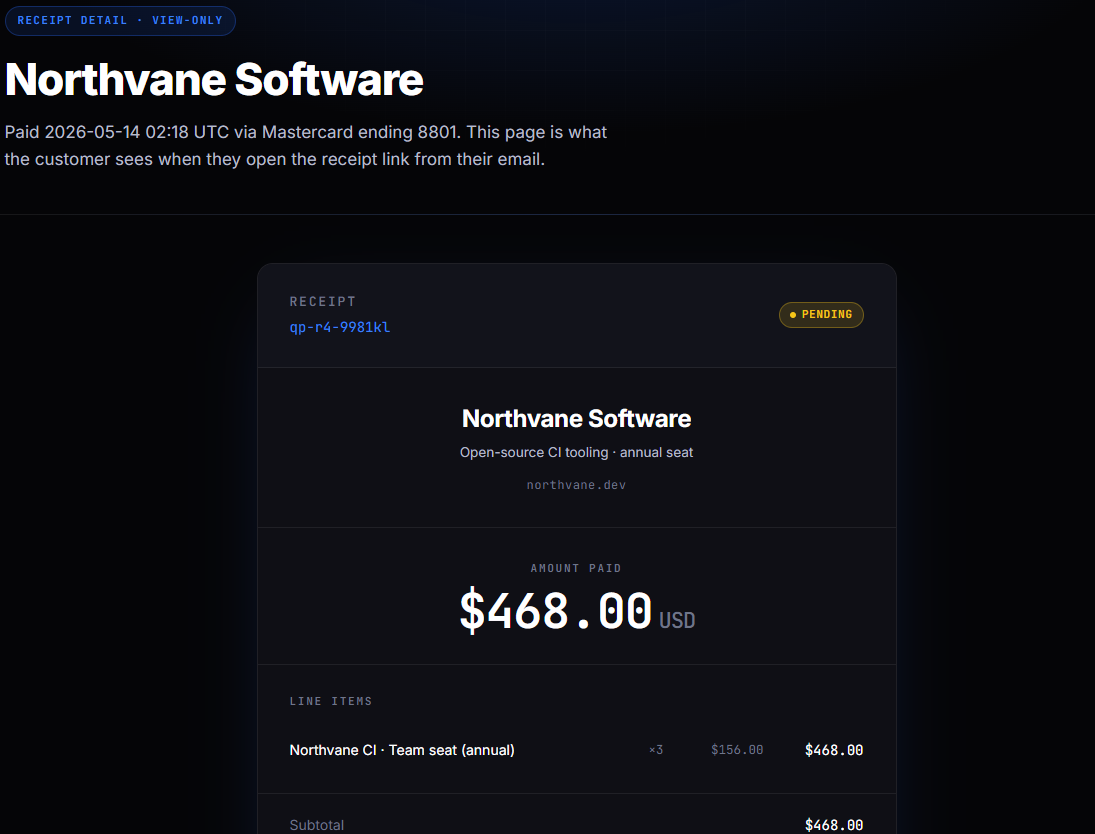Image resolution: width=1095 pixels, height=834 pixels.
Task: Click the ×3 quantity value
Action: [x=656, y=750]
